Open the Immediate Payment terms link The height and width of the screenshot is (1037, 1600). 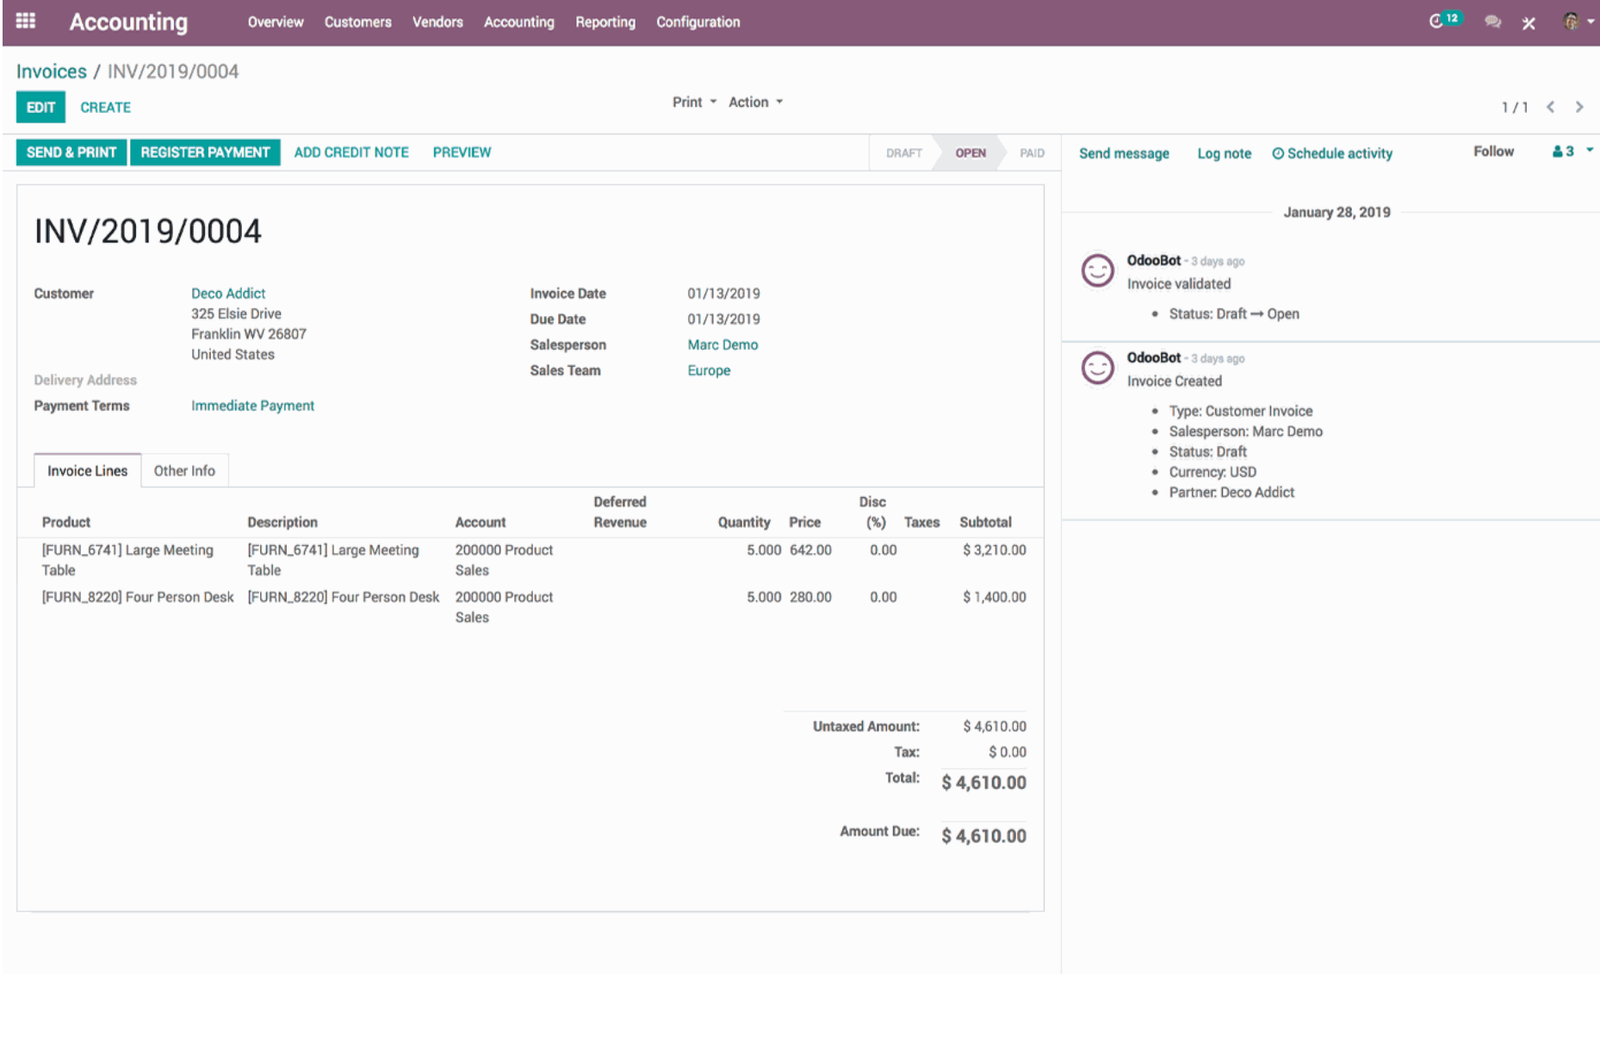click(252, 405)
